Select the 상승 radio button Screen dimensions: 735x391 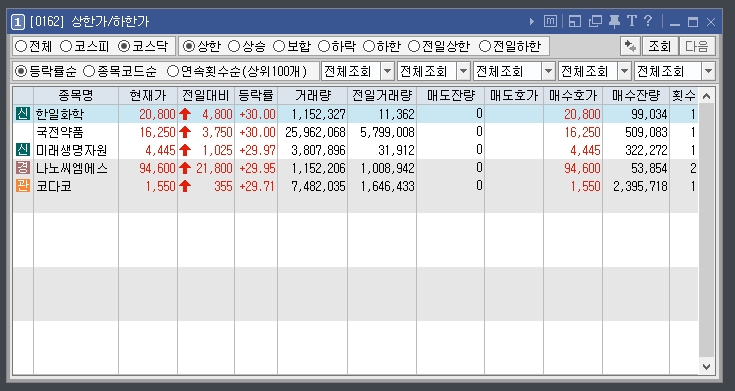point(234,46)
